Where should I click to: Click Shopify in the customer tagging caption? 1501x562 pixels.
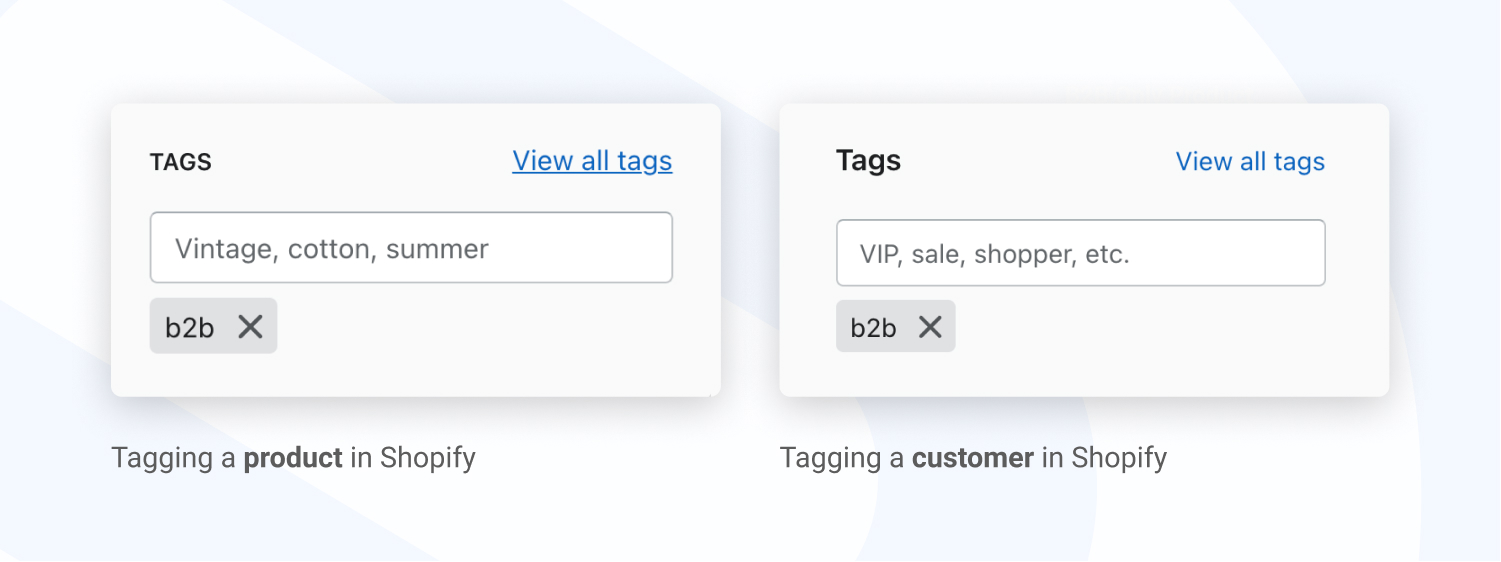tap(1119, 458)
